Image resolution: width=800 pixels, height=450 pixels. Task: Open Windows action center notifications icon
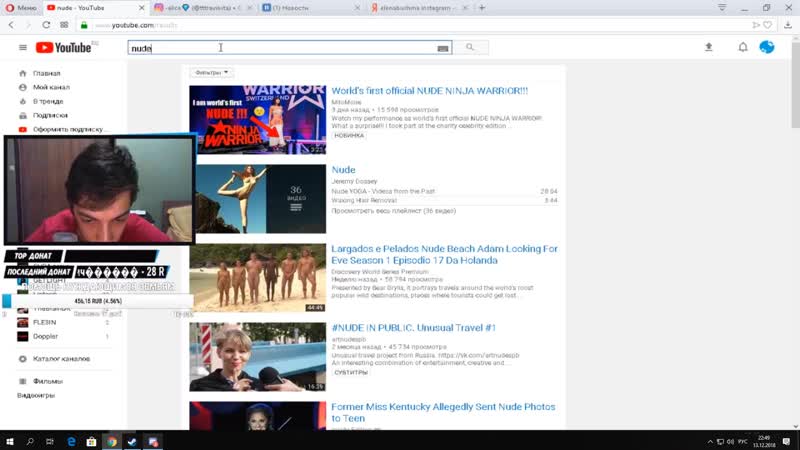[786, 442]
